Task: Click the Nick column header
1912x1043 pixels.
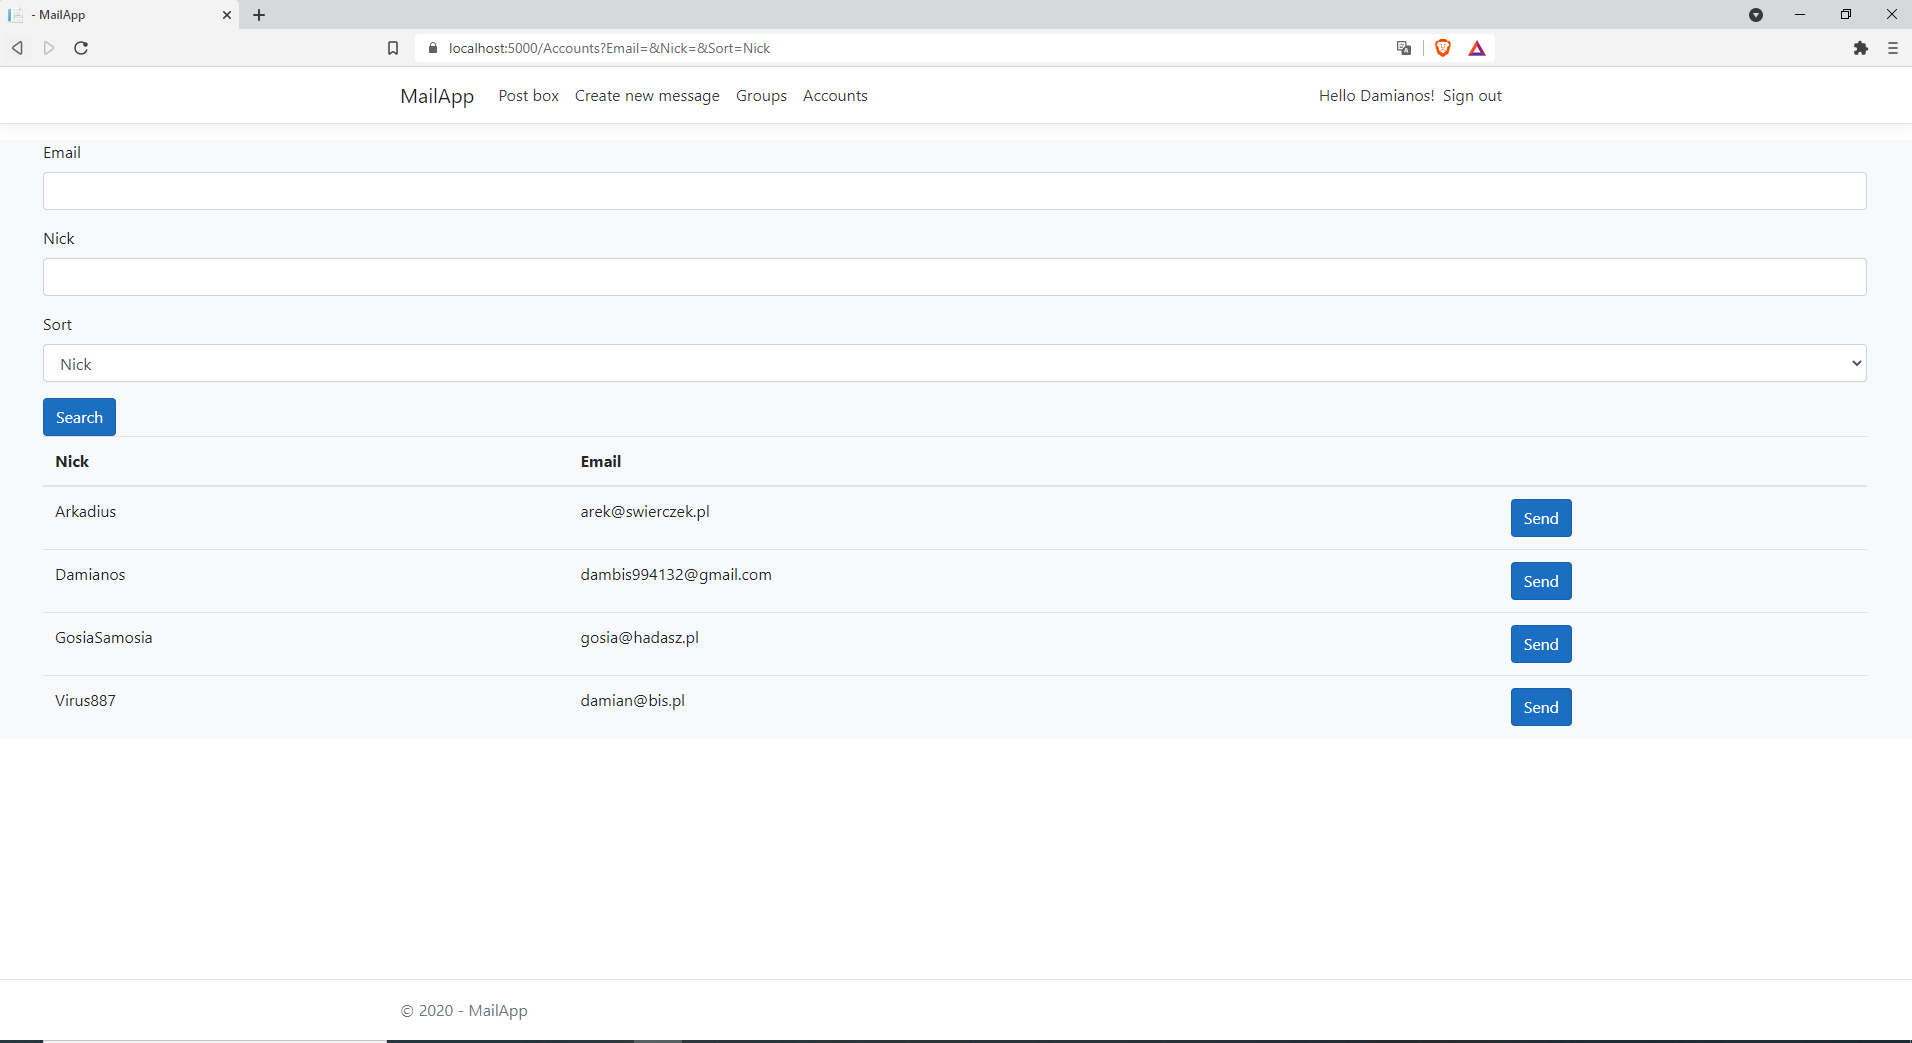Action: pos(72,461)
